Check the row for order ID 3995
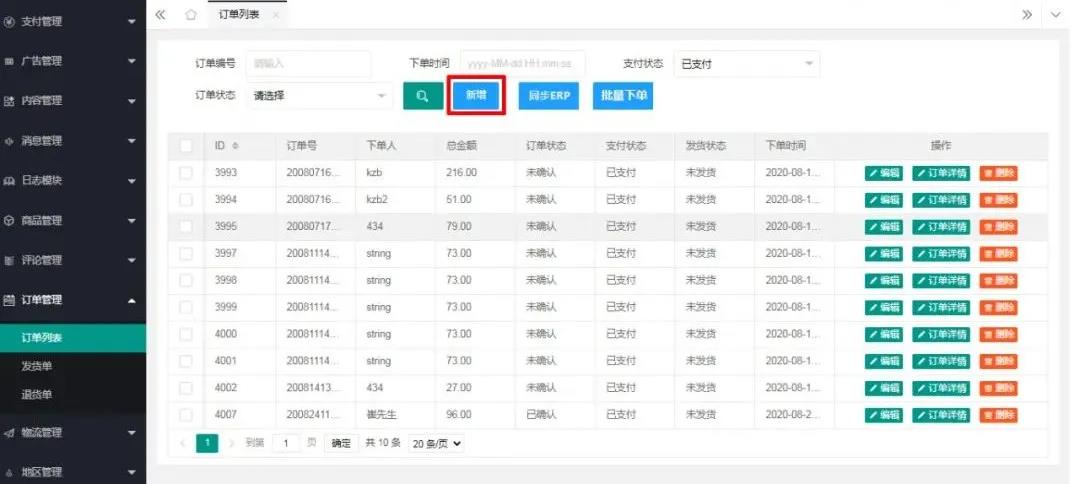This screenshot has height=484, width=1080. (x=186, y=227)
